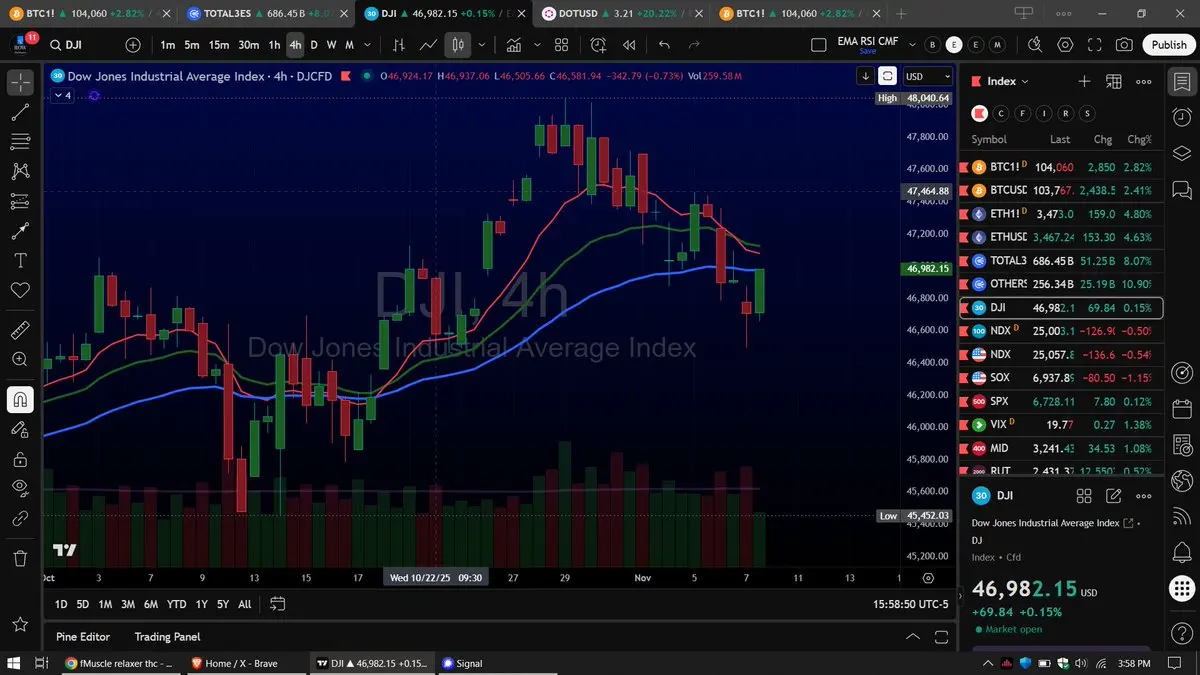Image resolution: width=1200 pixels, height=675 pixels.
Task: Select the brush drawing tool
Action: (x=20, y=231)
